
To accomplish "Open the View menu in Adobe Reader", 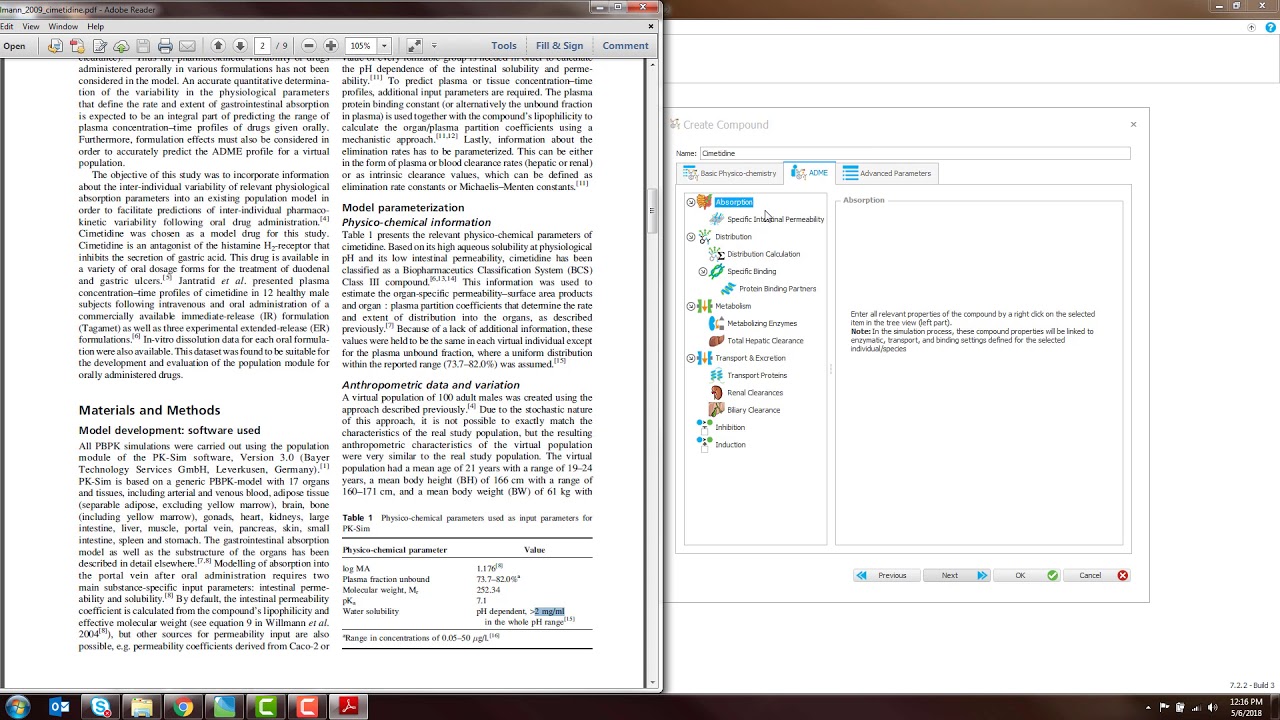I will point(31,26).
